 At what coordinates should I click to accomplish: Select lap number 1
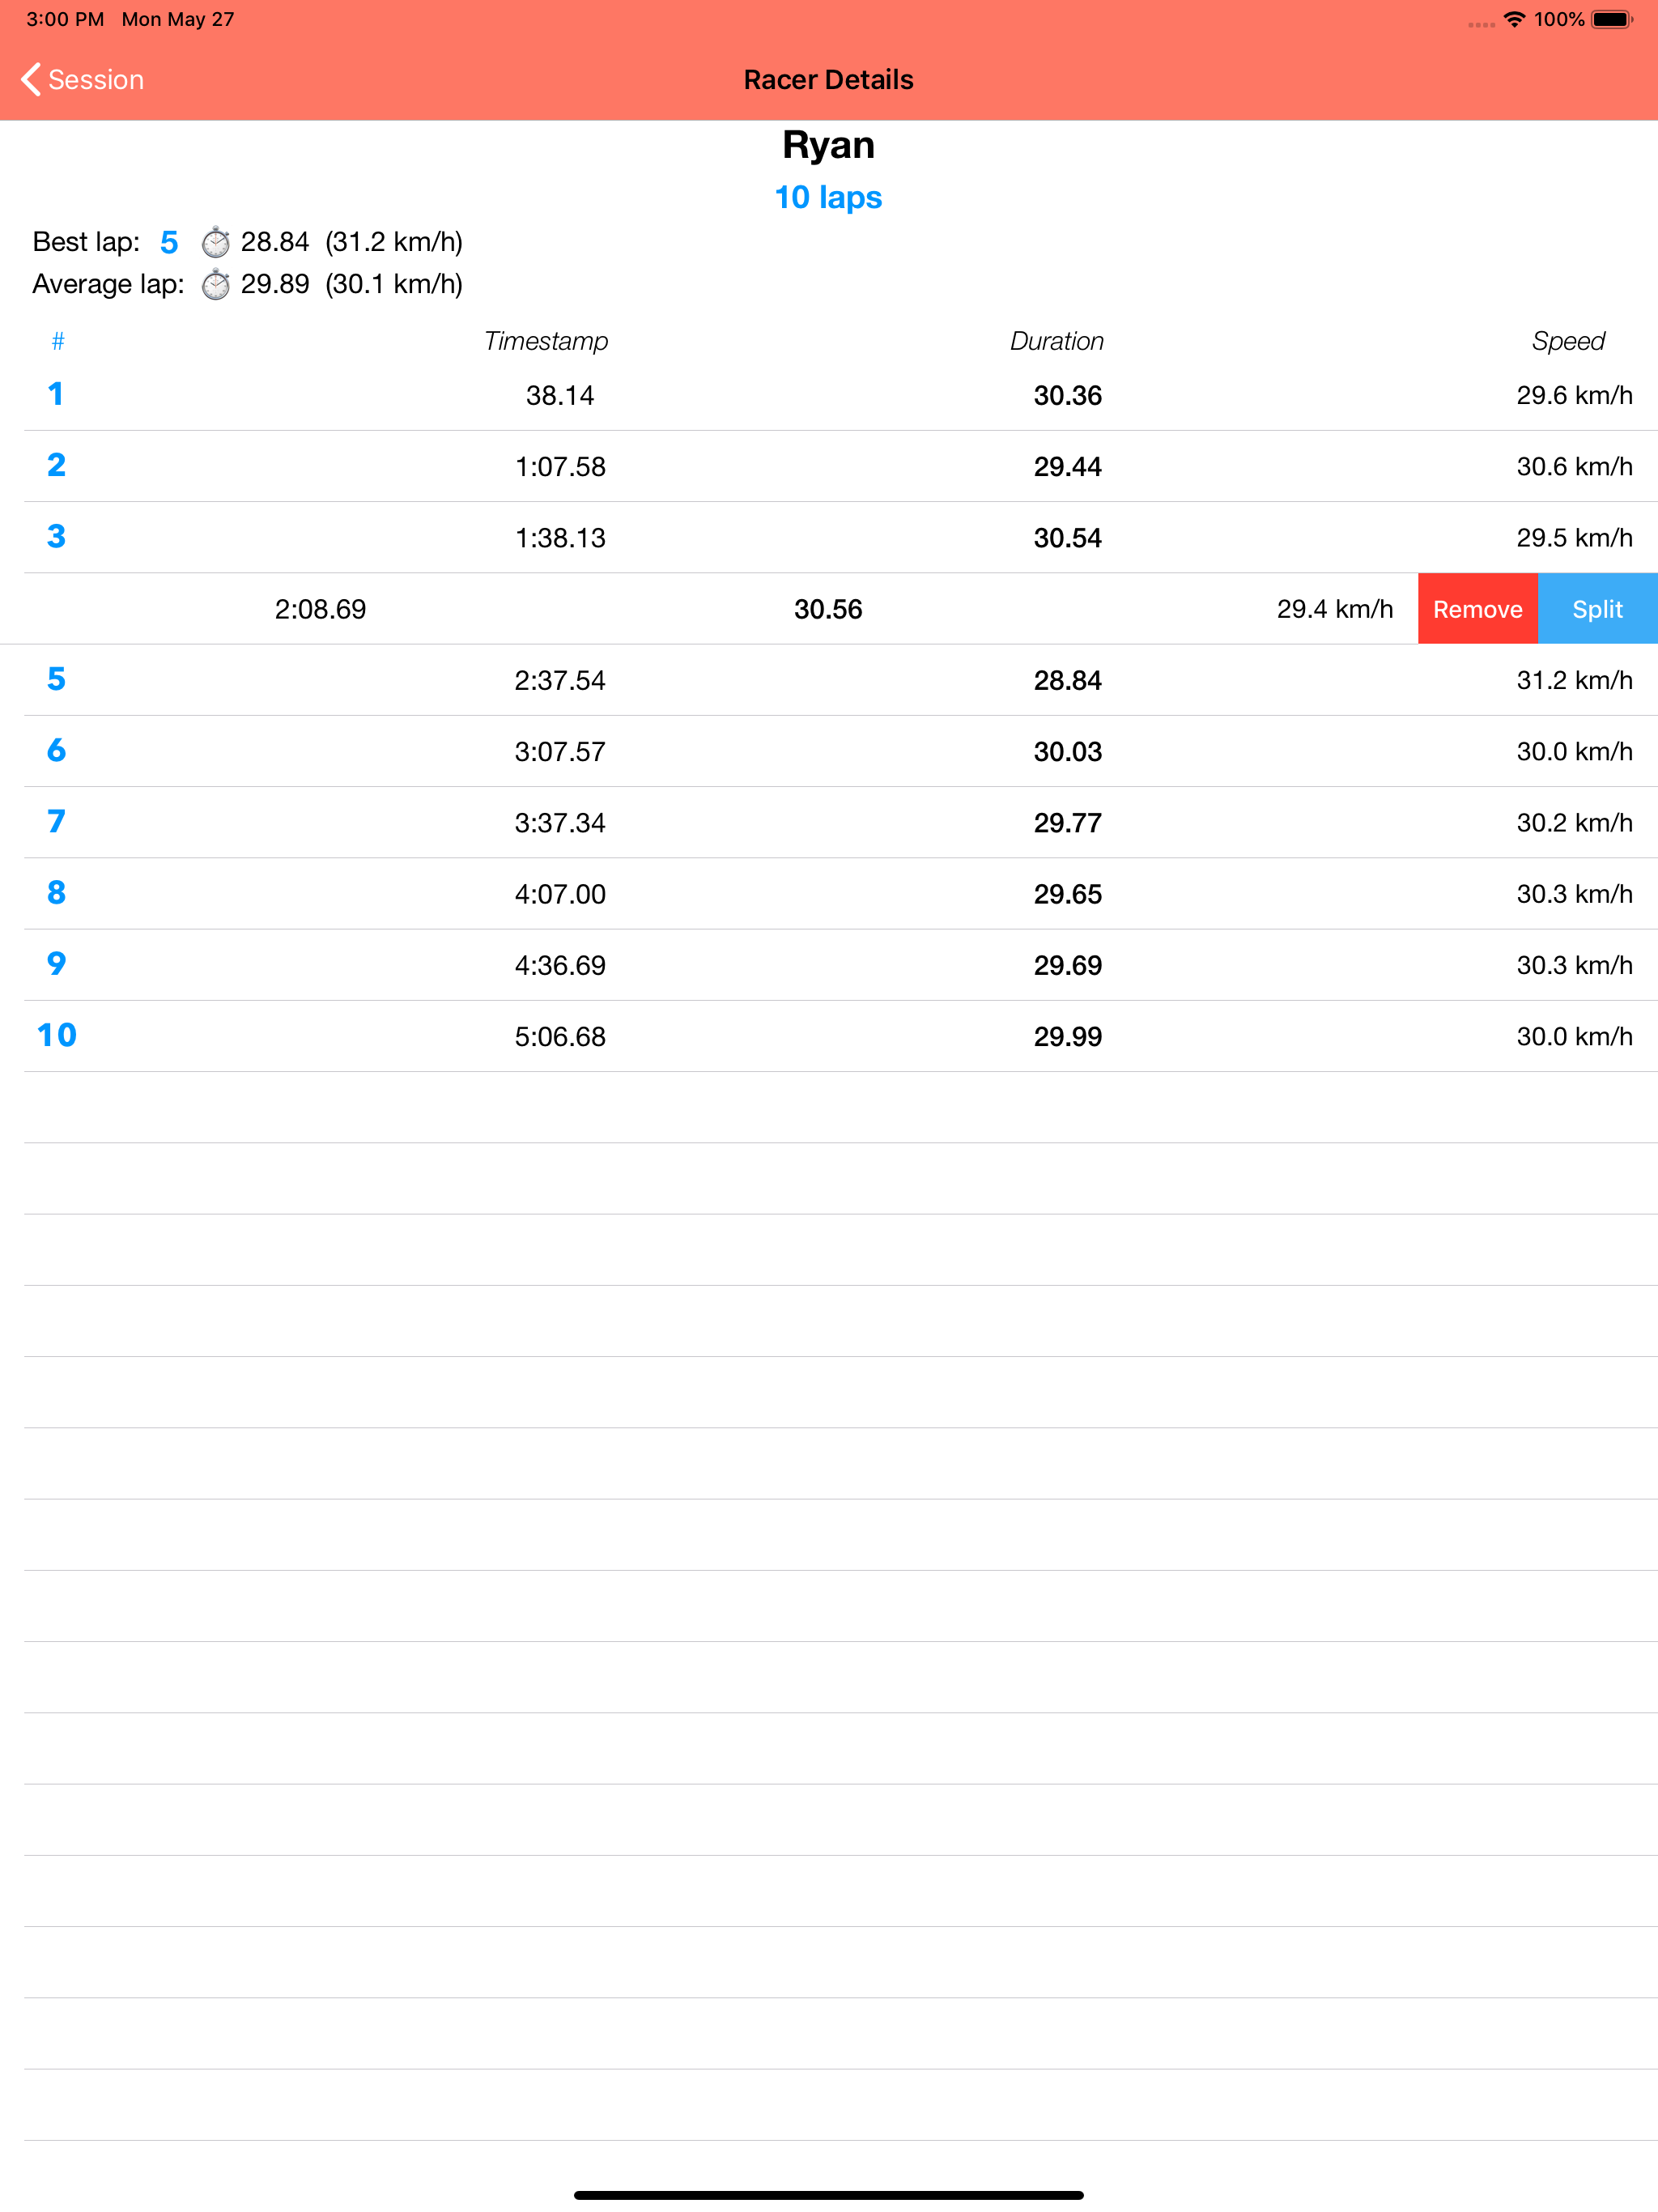click(x=56, y=394)
